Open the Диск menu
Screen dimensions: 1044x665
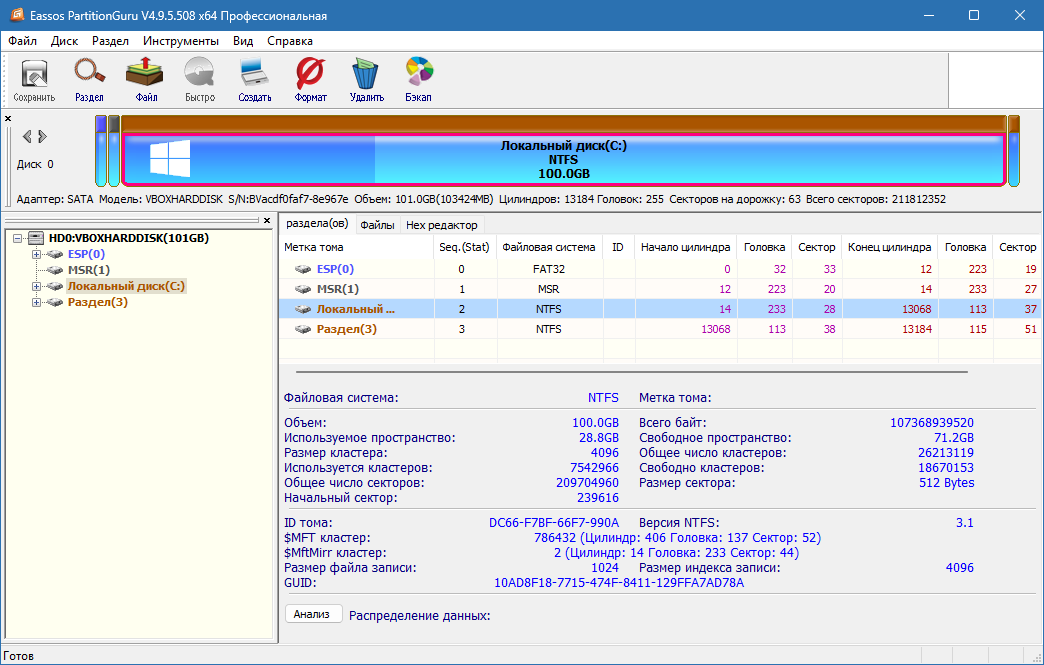(65, 41)
